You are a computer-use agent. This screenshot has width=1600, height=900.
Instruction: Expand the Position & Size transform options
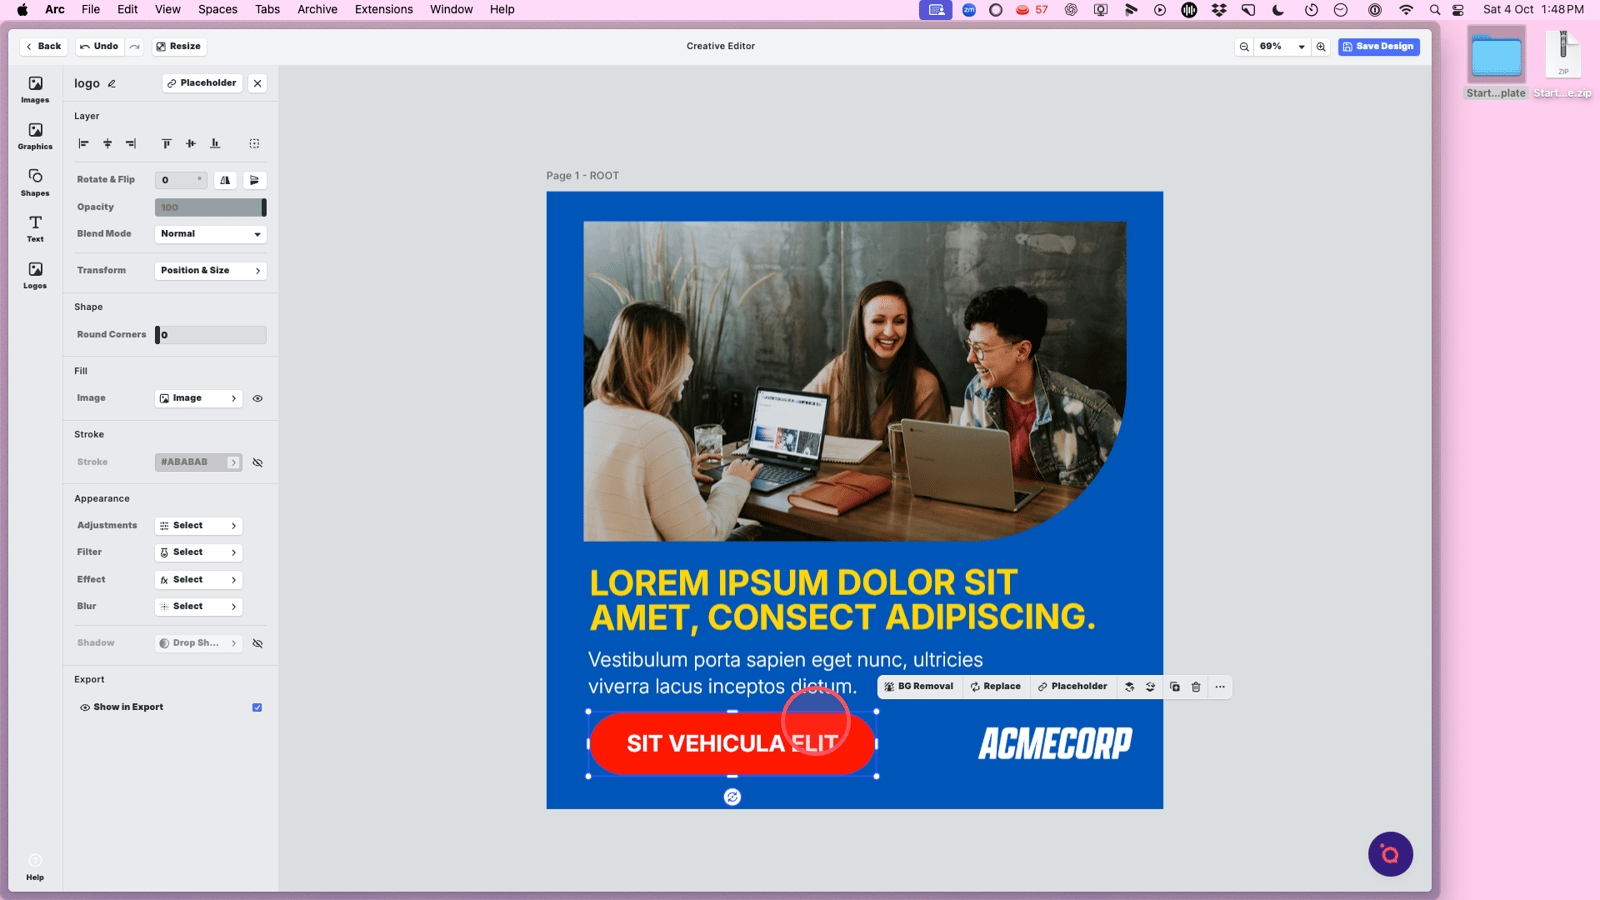click(x=211, y=271)
